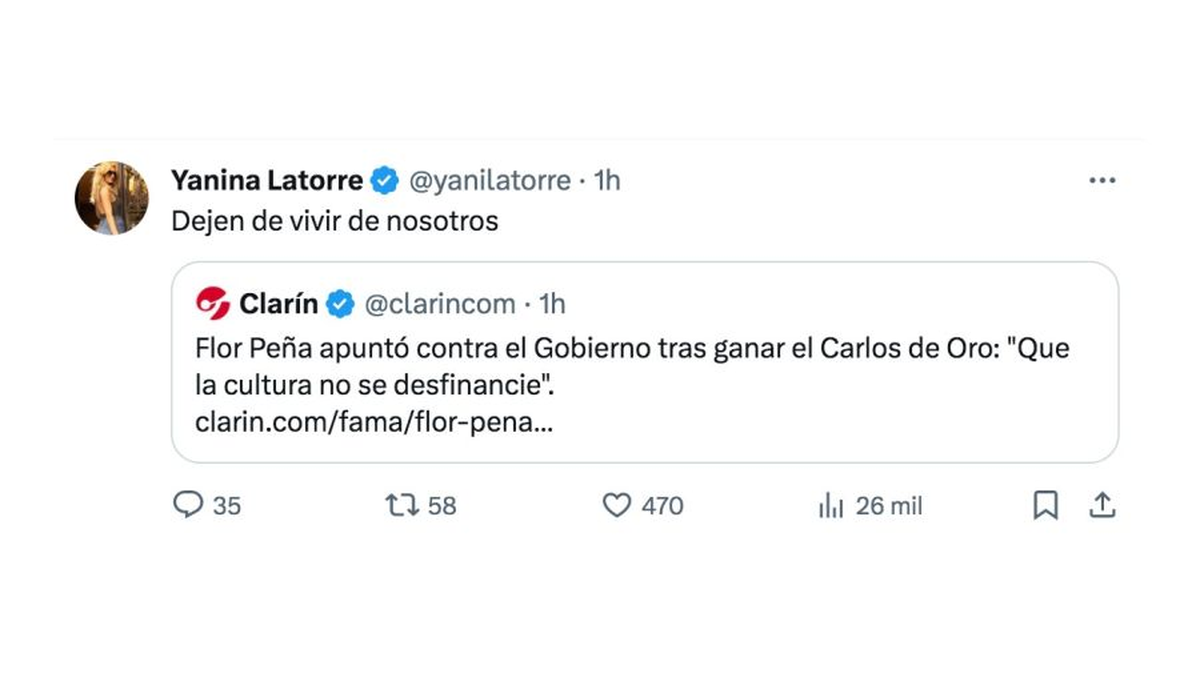
Task: Click the @clarincom handle
Action: [x=439, y=303]
